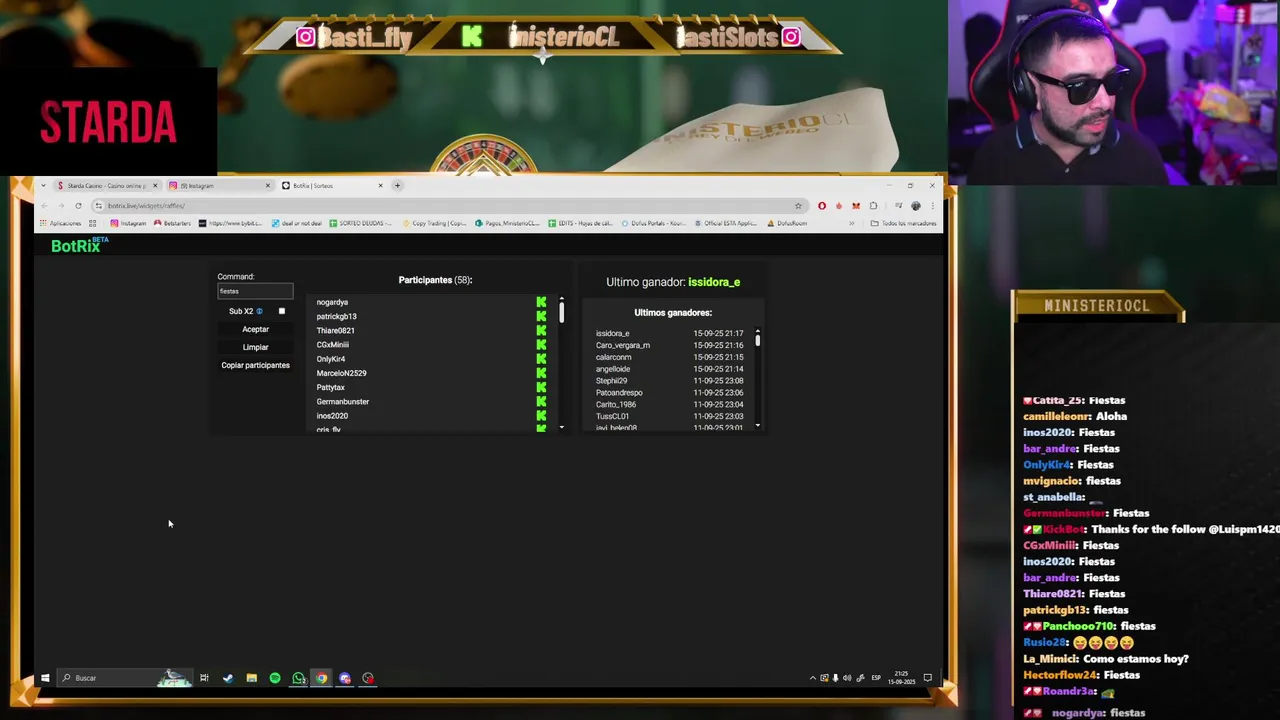This screenshot has height=720, width=1280.
Task: Open Chrome from the taskbar
Action: click(x=321, y=678)
